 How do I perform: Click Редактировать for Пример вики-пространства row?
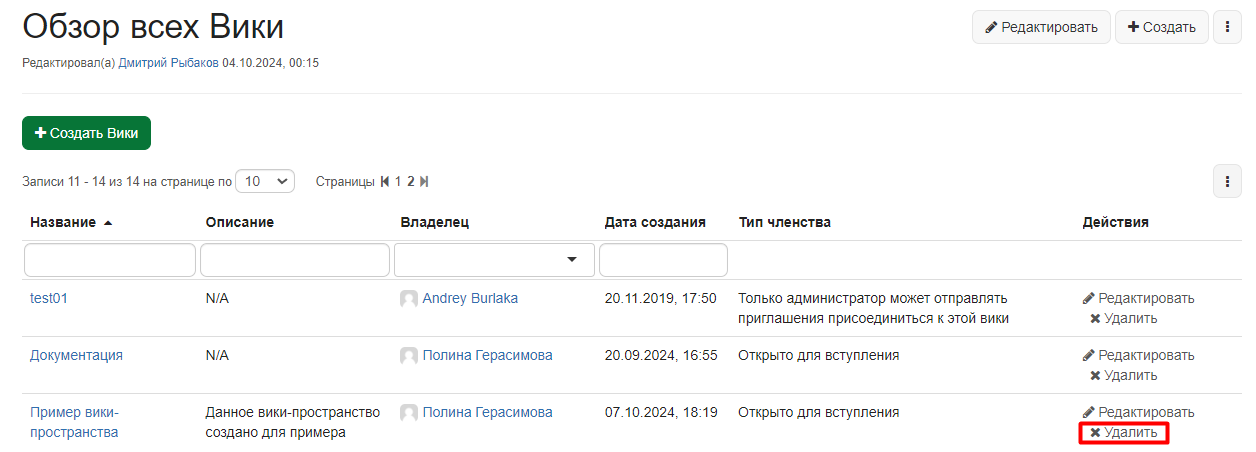[x=1138, y=412]
